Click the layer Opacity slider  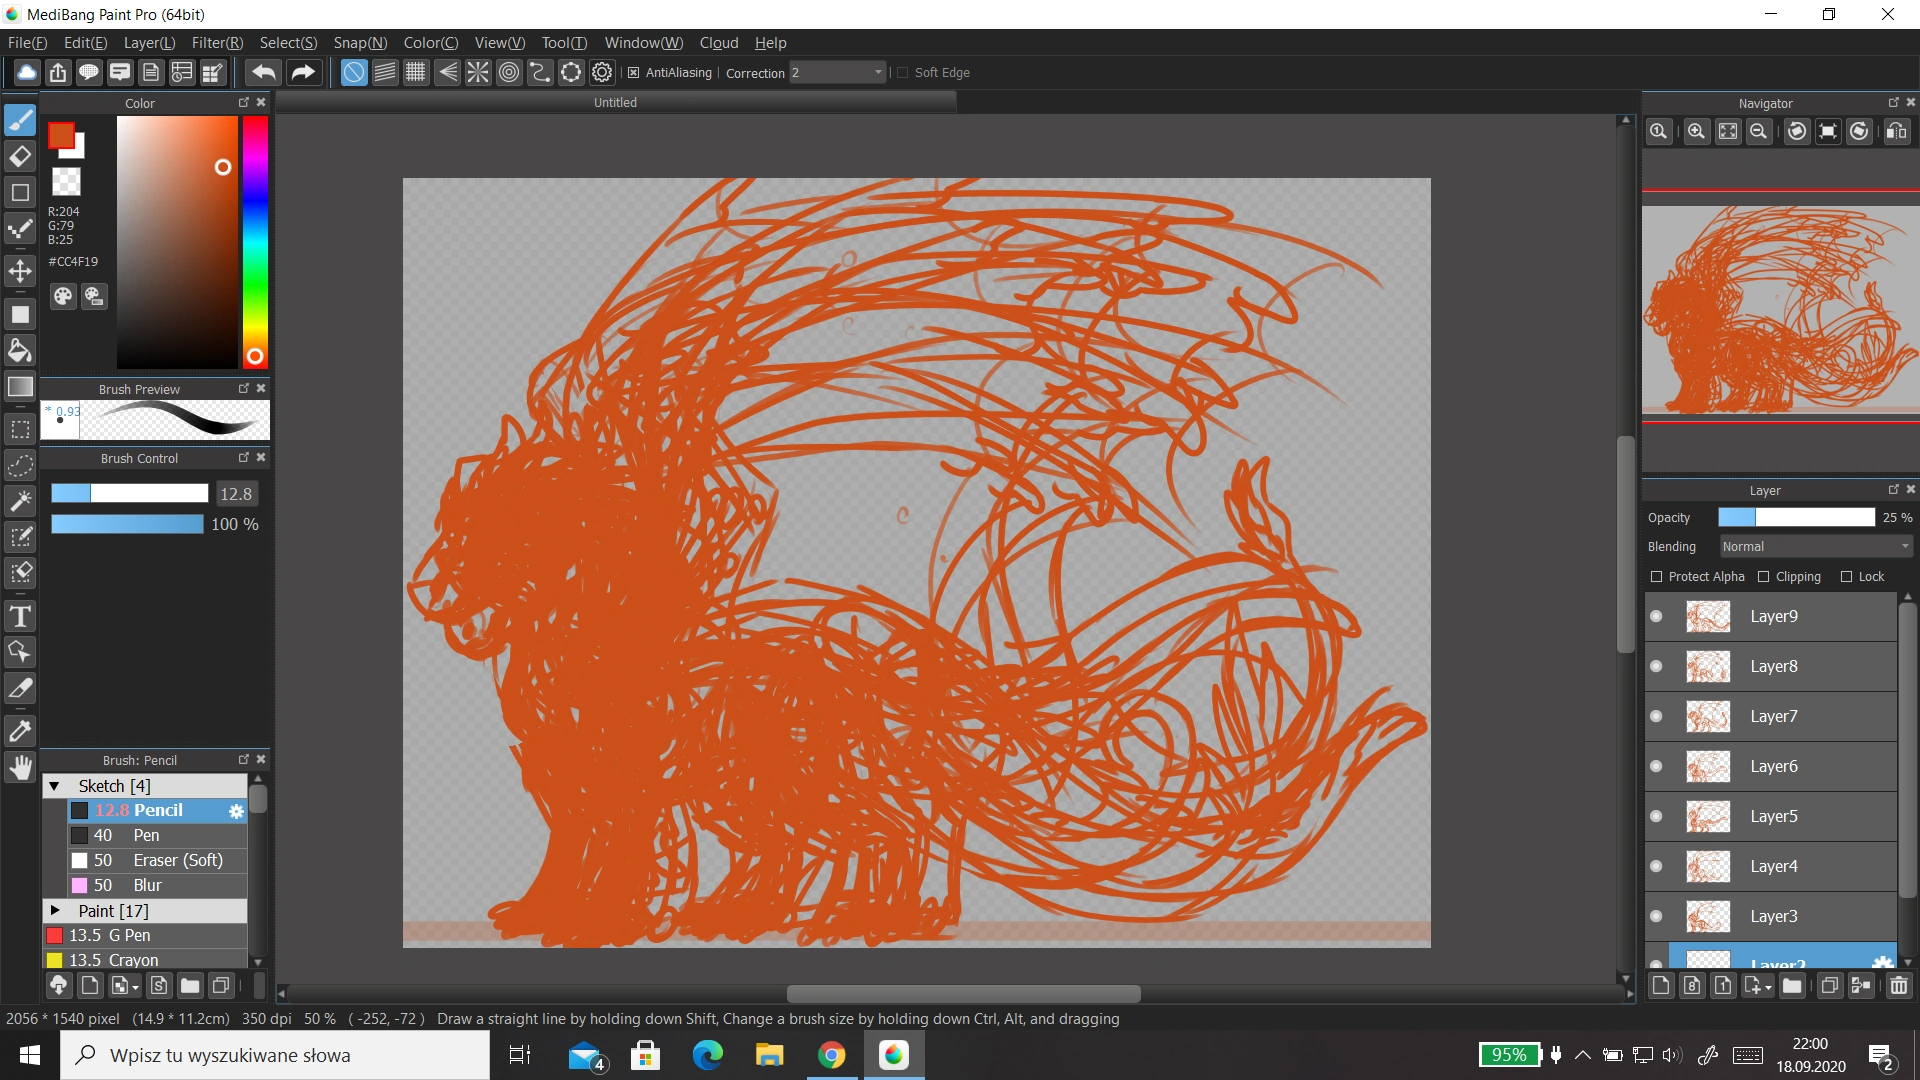coord(1796,517)
